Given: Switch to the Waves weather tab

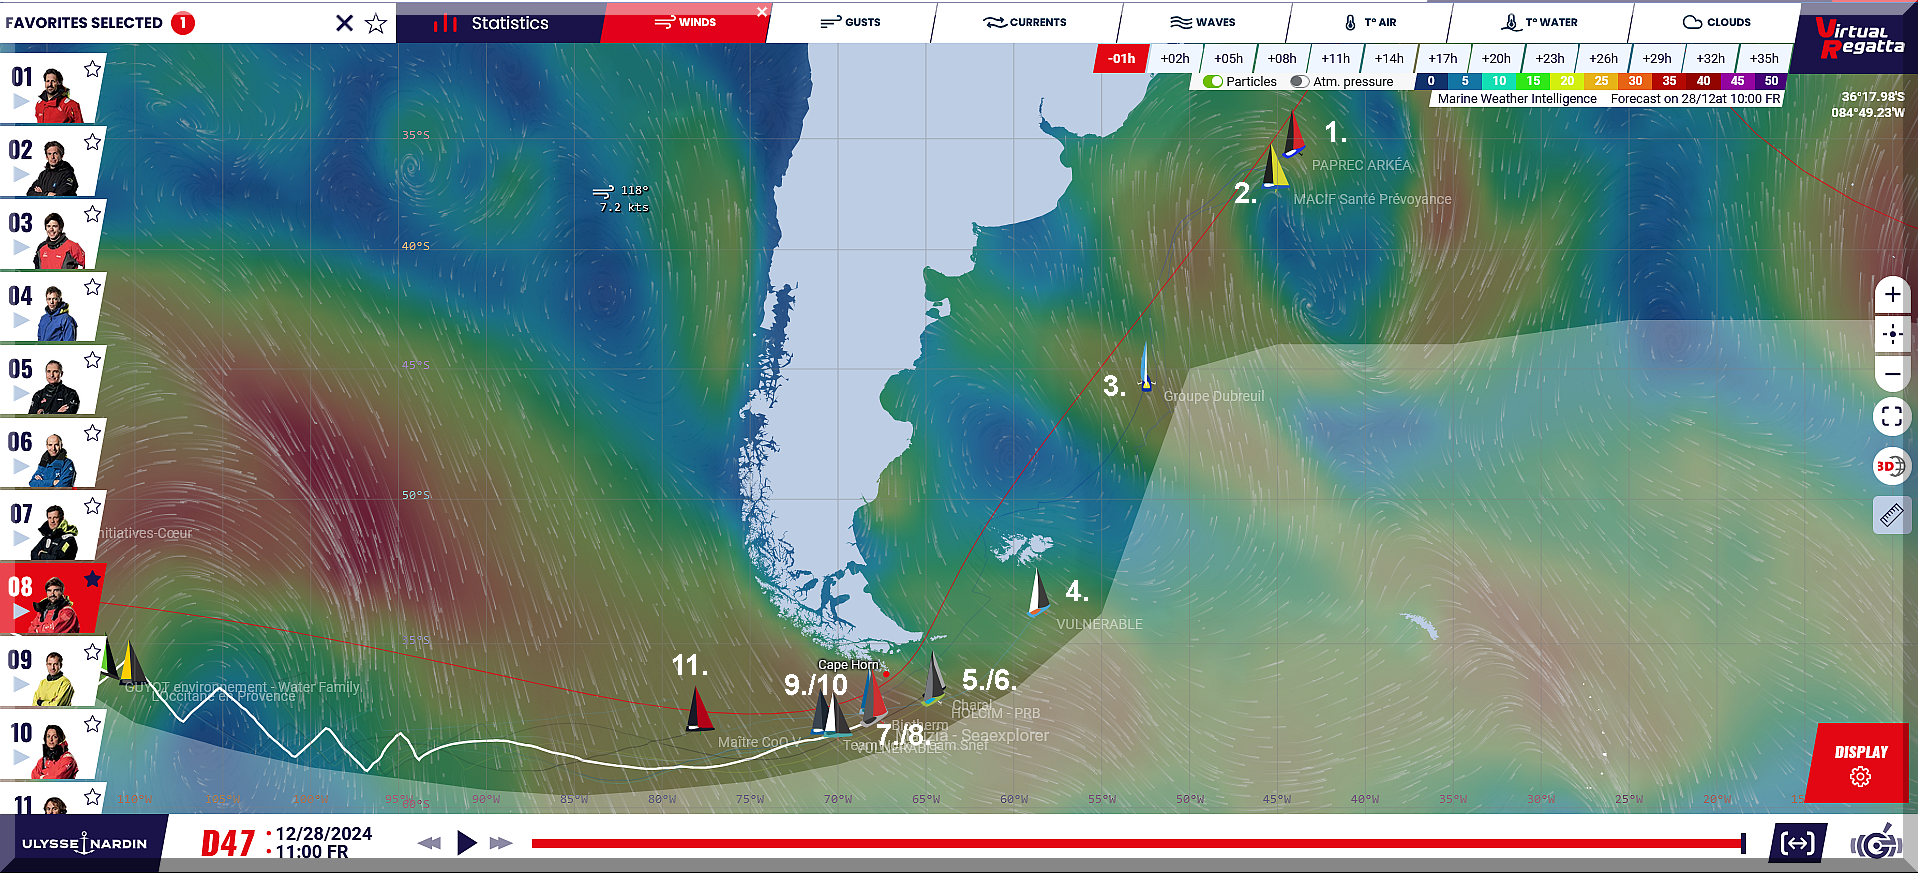Looking at the screenshot, I should [x=1203, y=22].
